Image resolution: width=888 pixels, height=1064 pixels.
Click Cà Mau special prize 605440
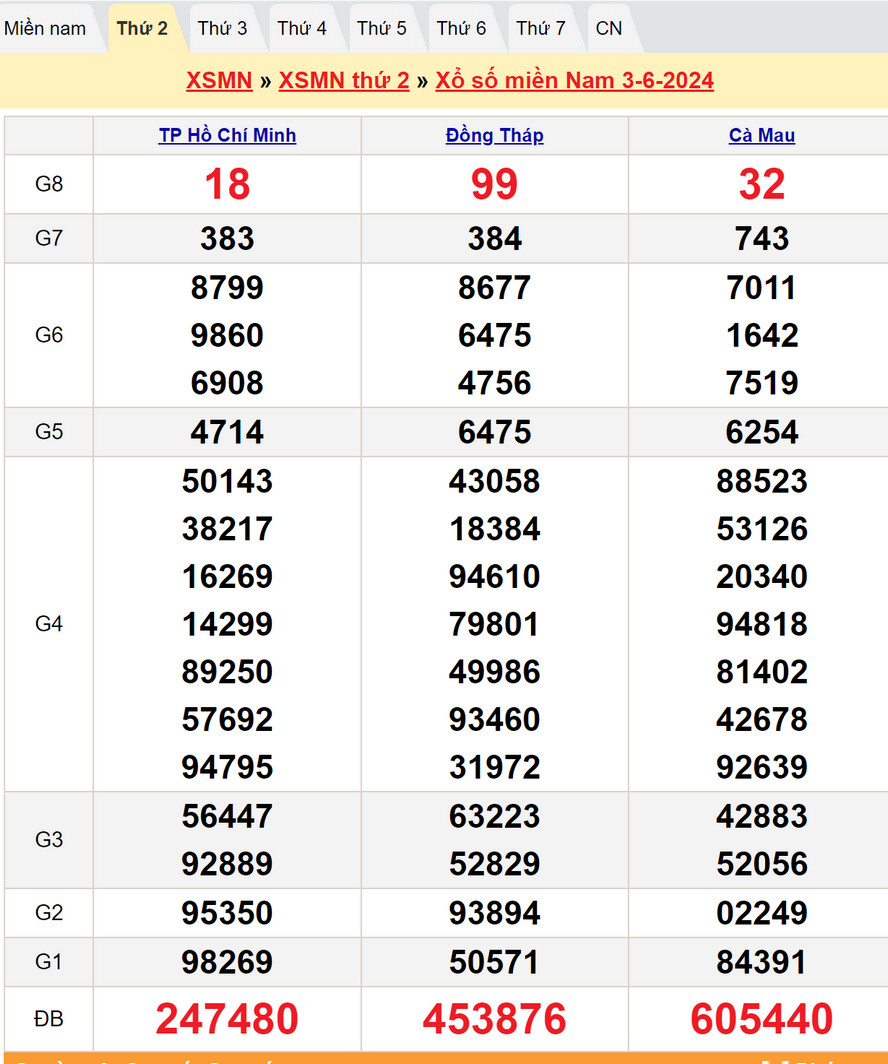pyautogui.click(x=762, y=1019)
